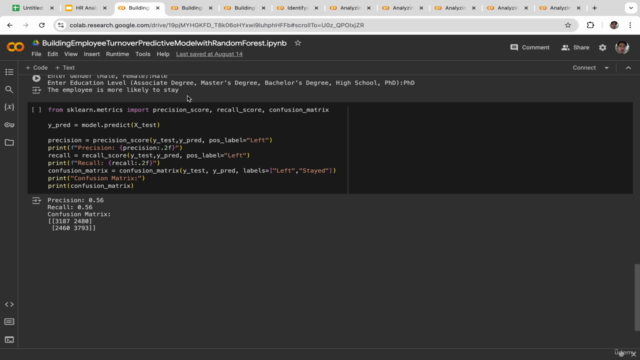Open the Chrome three-dot menu
The width and height of the screenshot is (640, 360).
click(x=630, y=25)
